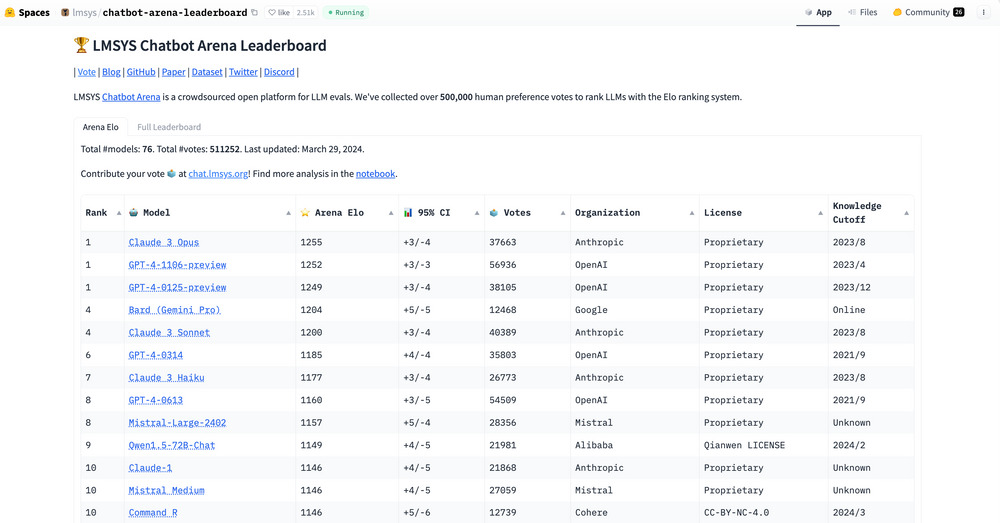Sort by Rank column arrow
This screenshot has height=523, width=1000.
point(119,213)
